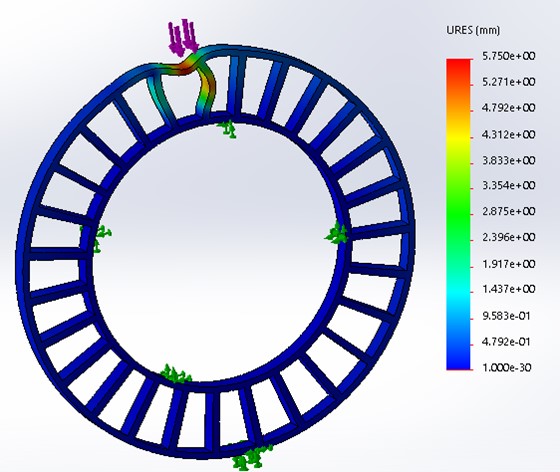The height and width of the screenshot is (472, 560).
Task: Click the purple force load arrows
Action: tap(183, 37)
